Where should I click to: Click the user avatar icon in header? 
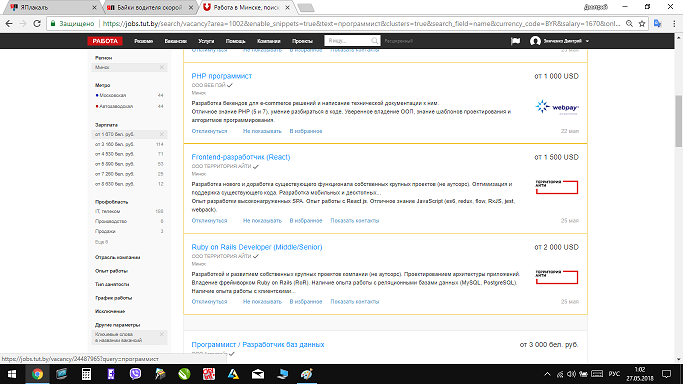[x=535, y=40]
